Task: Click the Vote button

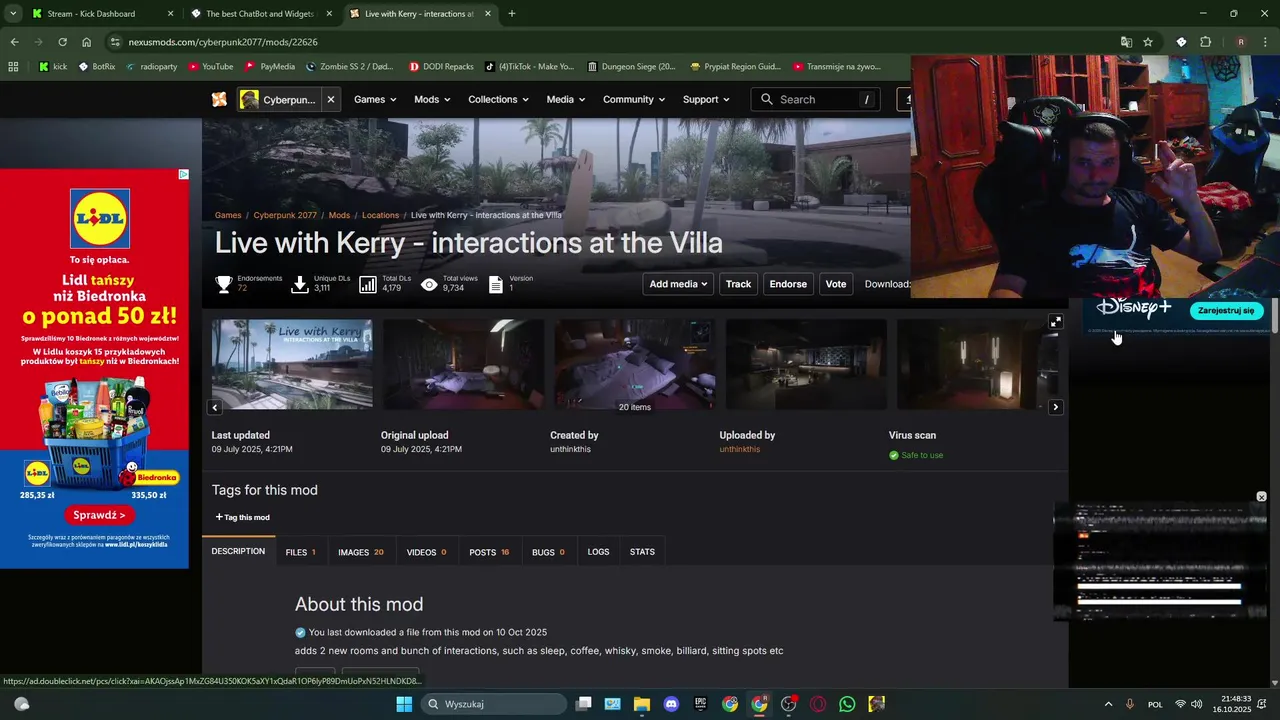Action: [836, 284]
